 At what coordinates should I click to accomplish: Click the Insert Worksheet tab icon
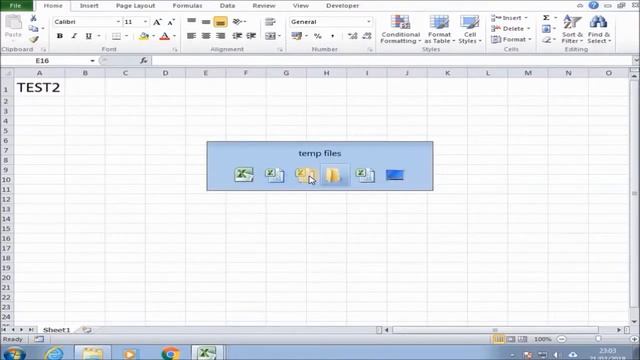pyautogui.click(x=87, y=329)
